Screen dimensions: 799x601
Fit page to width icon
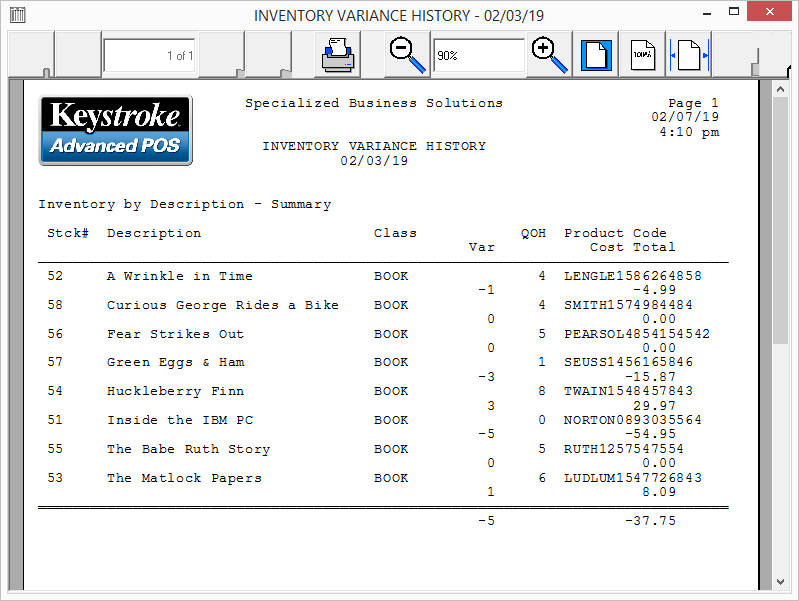coord(690,55)
